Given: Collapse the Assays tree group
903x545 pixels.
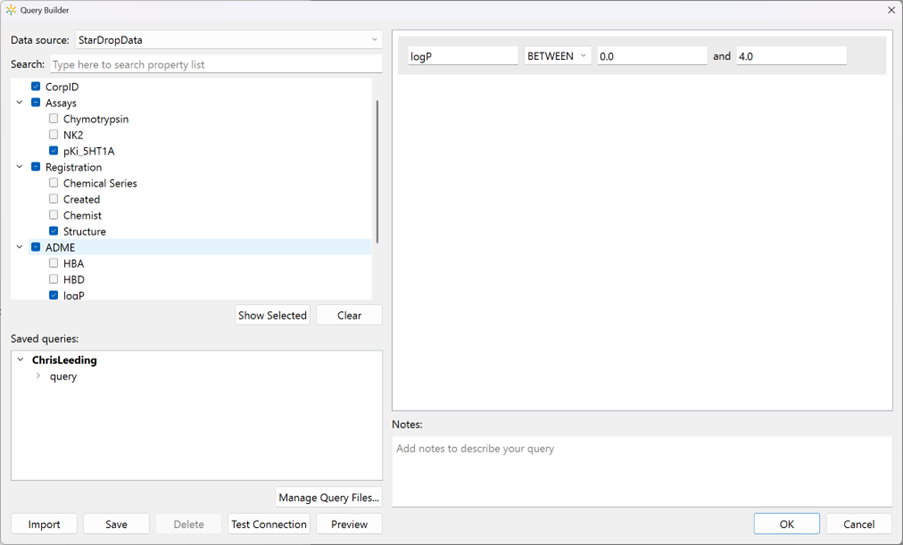Looking at the screenshot, I should (20, 103).
